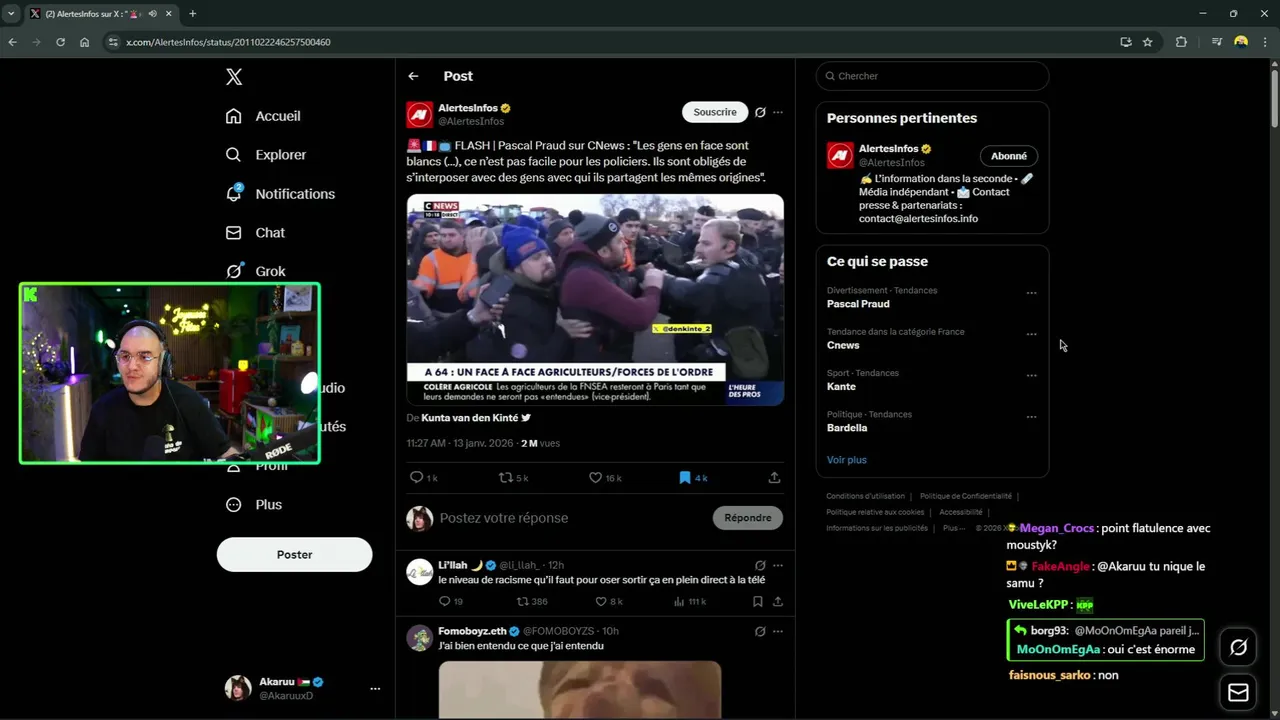Click the Poster button
Viewport: 1280px width, 720px height.
pos(294,554)
